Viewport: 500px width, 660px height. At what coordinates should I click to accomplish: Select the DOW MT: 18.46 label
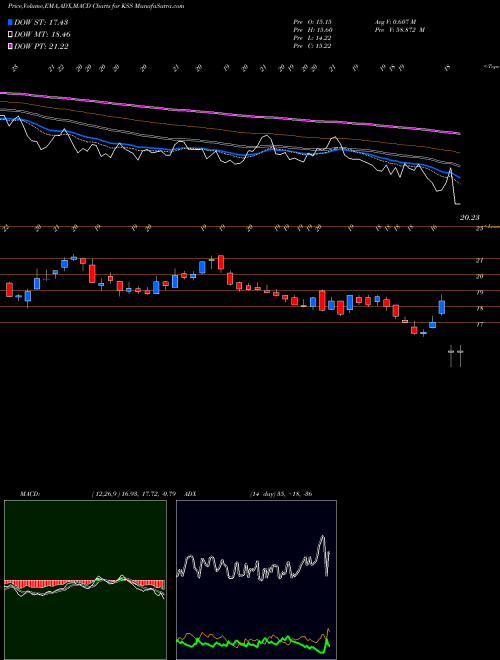(x=42, y=35)
